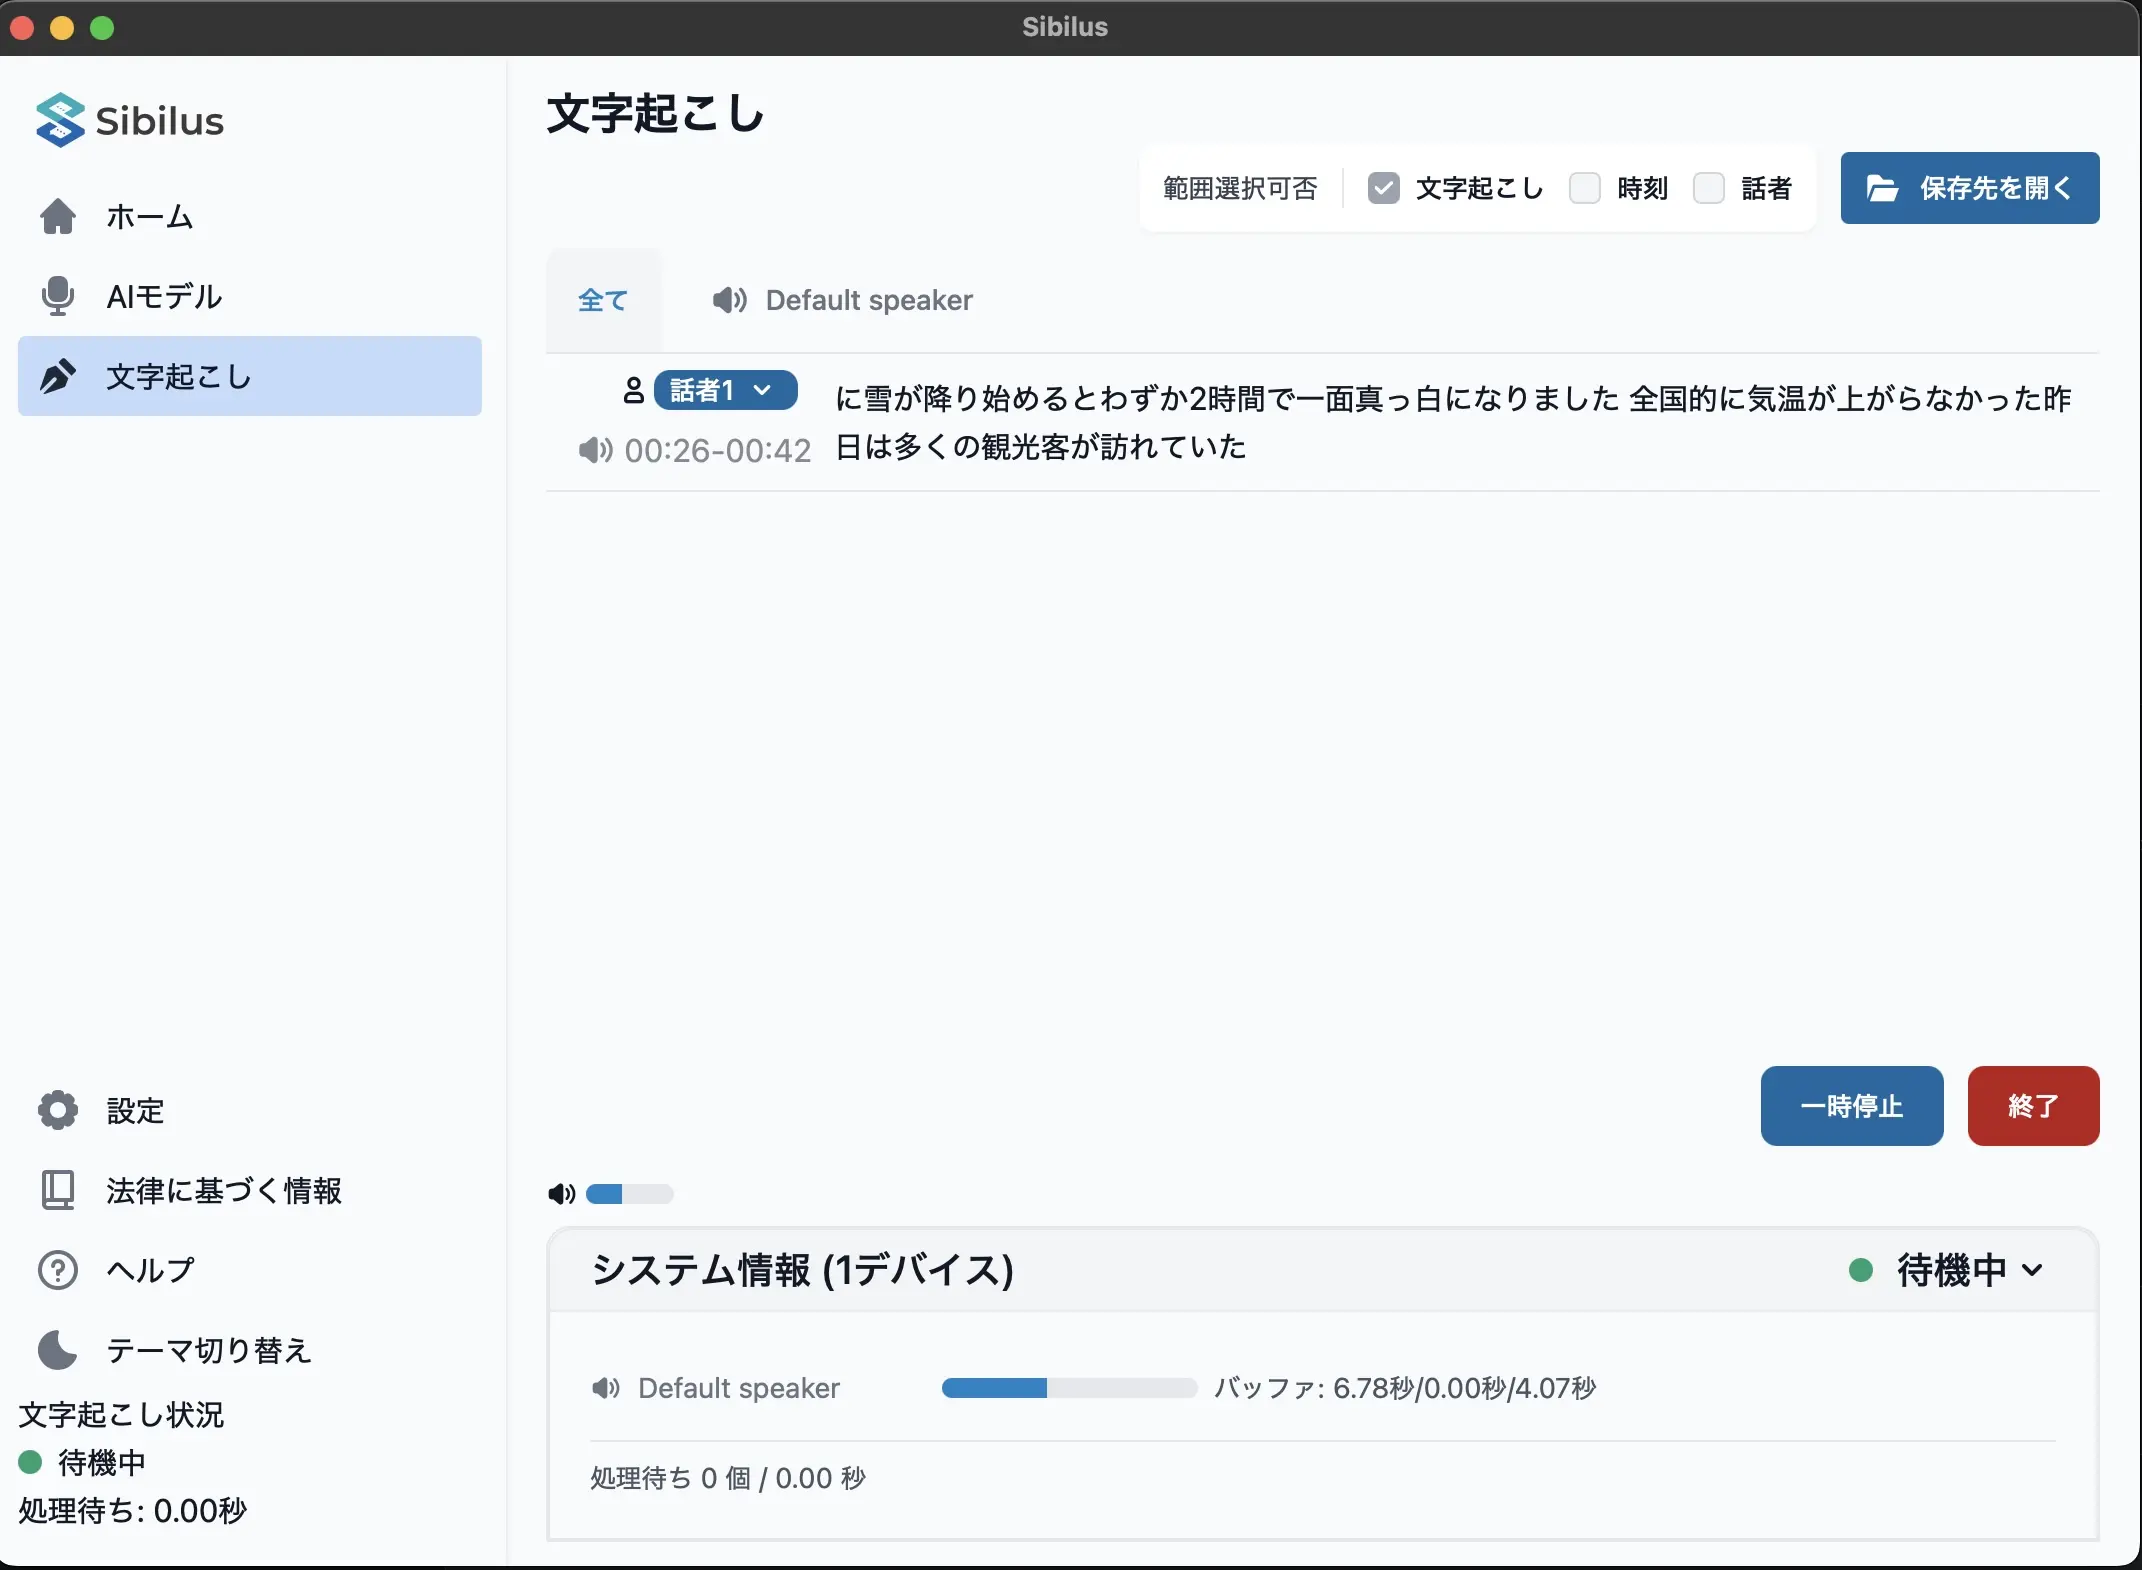
Task: Expand the 待機中 status chevron
Action: pos(2031,1270)
